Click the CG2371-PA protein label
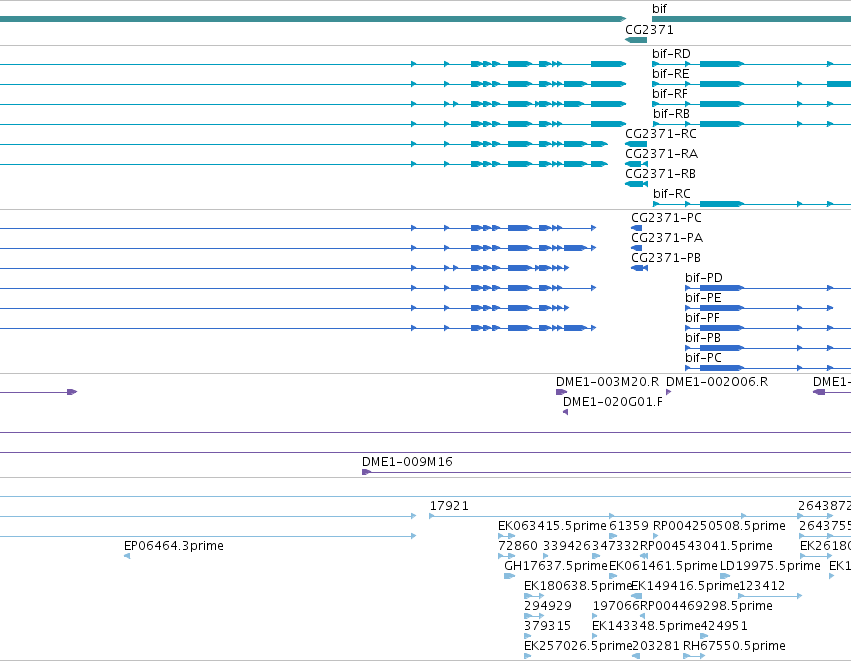Screen dimensions: 851x661 (x=667, y=238)
